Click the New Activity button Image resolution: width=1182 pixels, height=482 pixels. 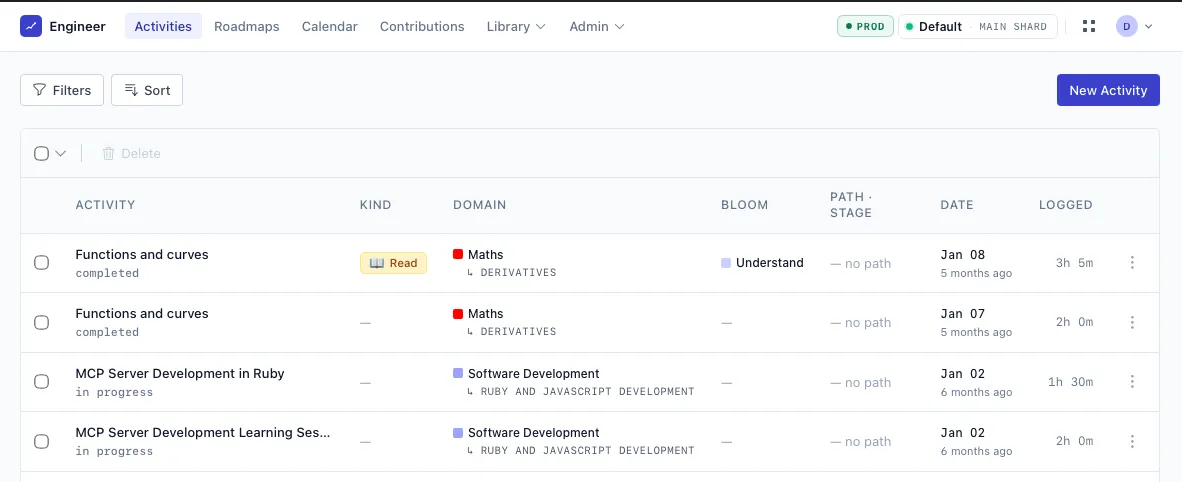pos(1108,90)
